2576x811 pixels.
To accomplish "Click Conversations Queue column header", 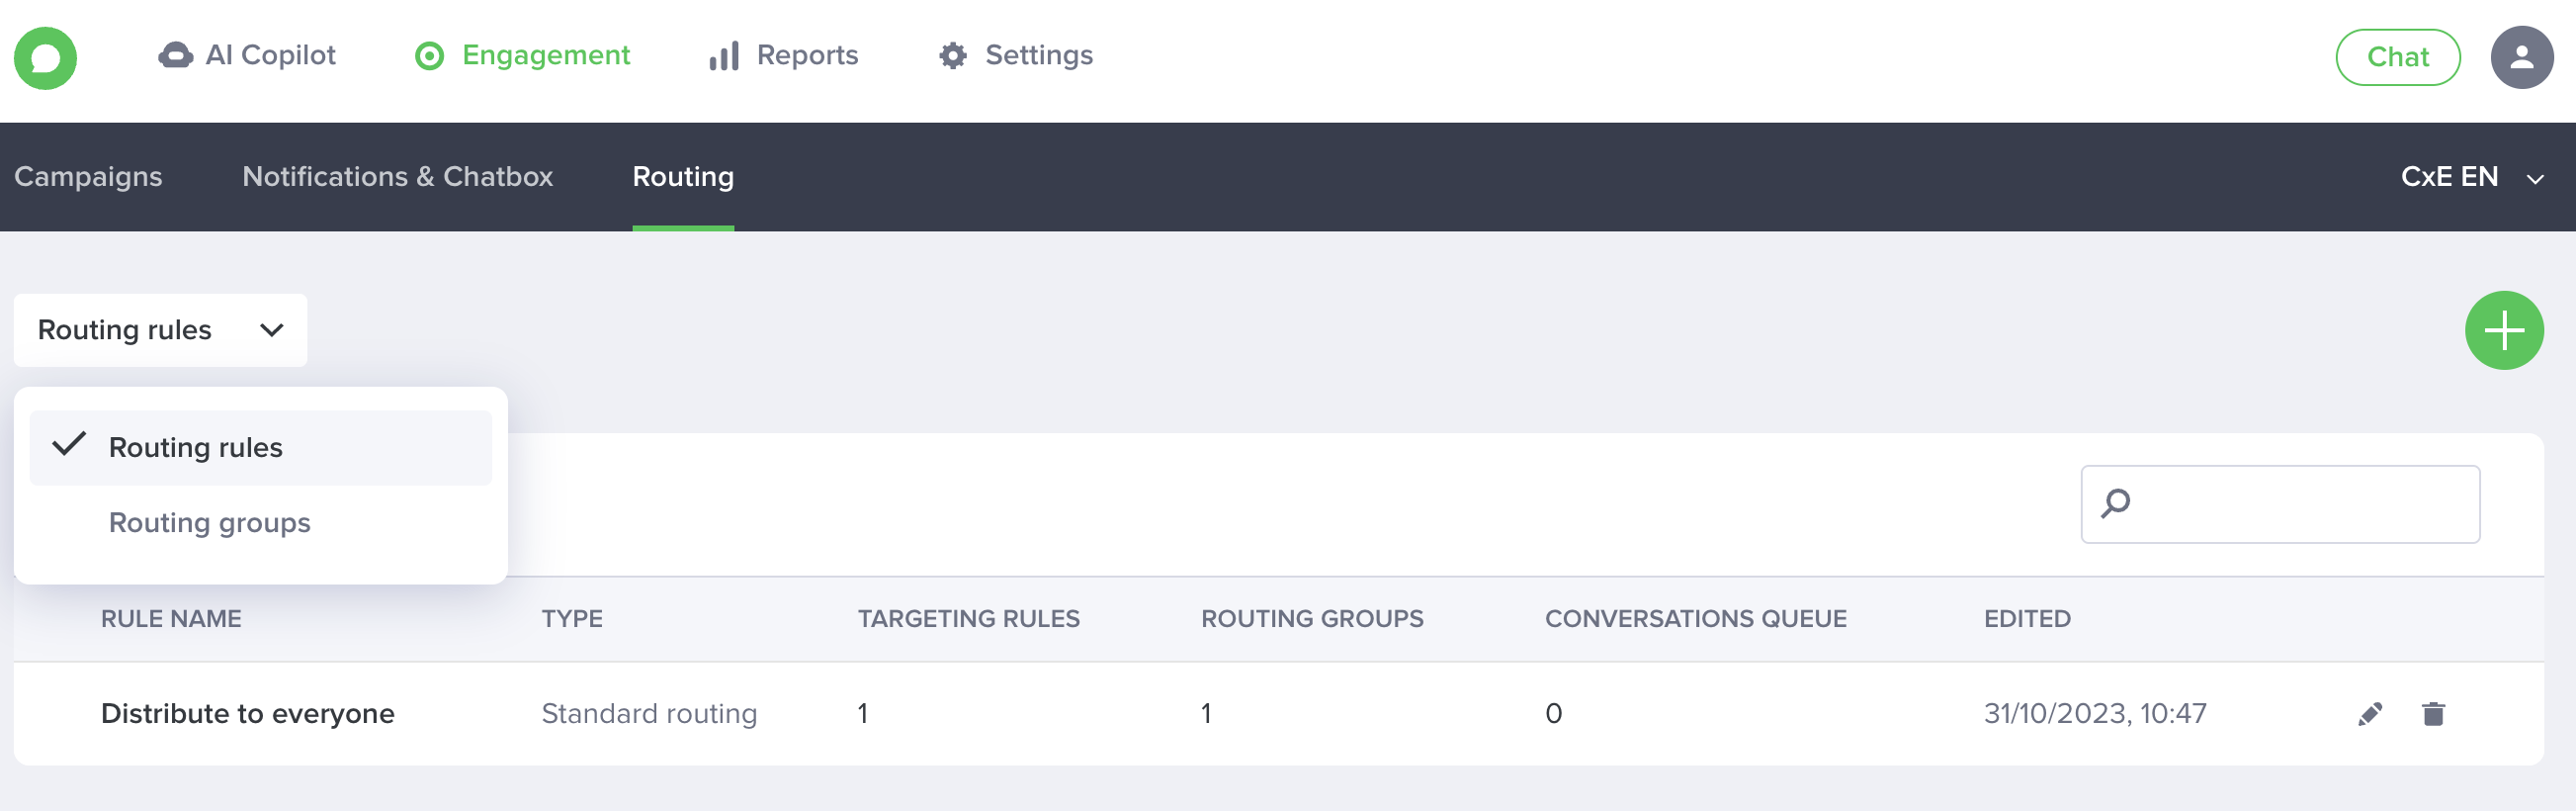I will (1695, 619).
